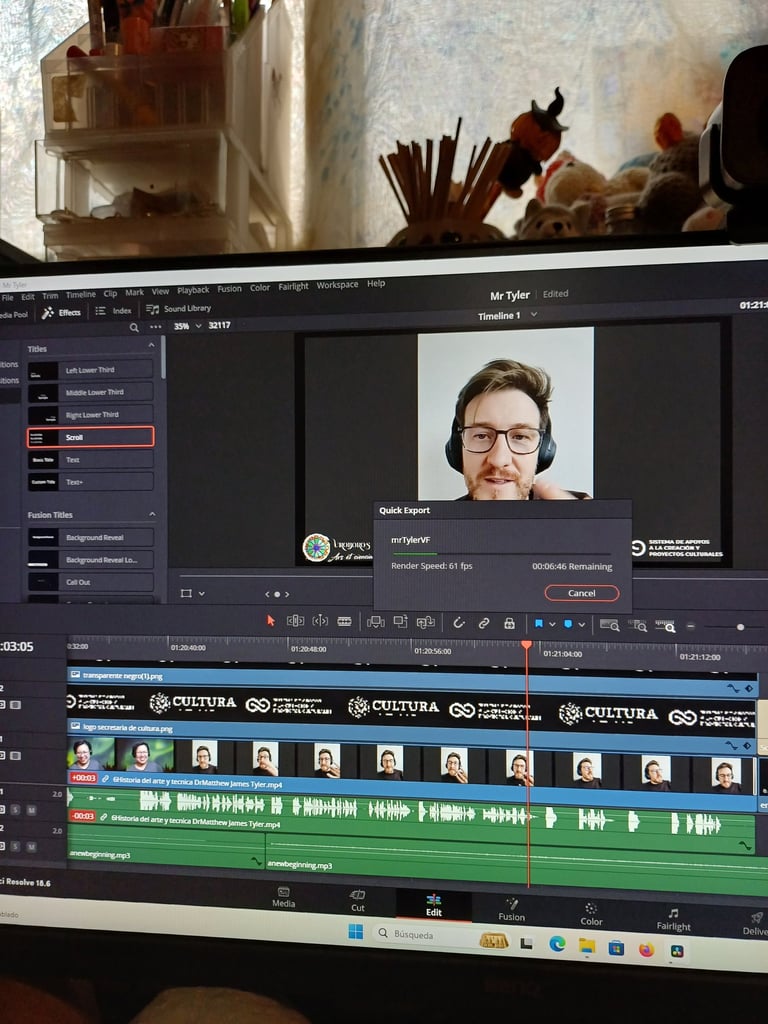Click the Full Extent Zoom icon

click(609, 625)
